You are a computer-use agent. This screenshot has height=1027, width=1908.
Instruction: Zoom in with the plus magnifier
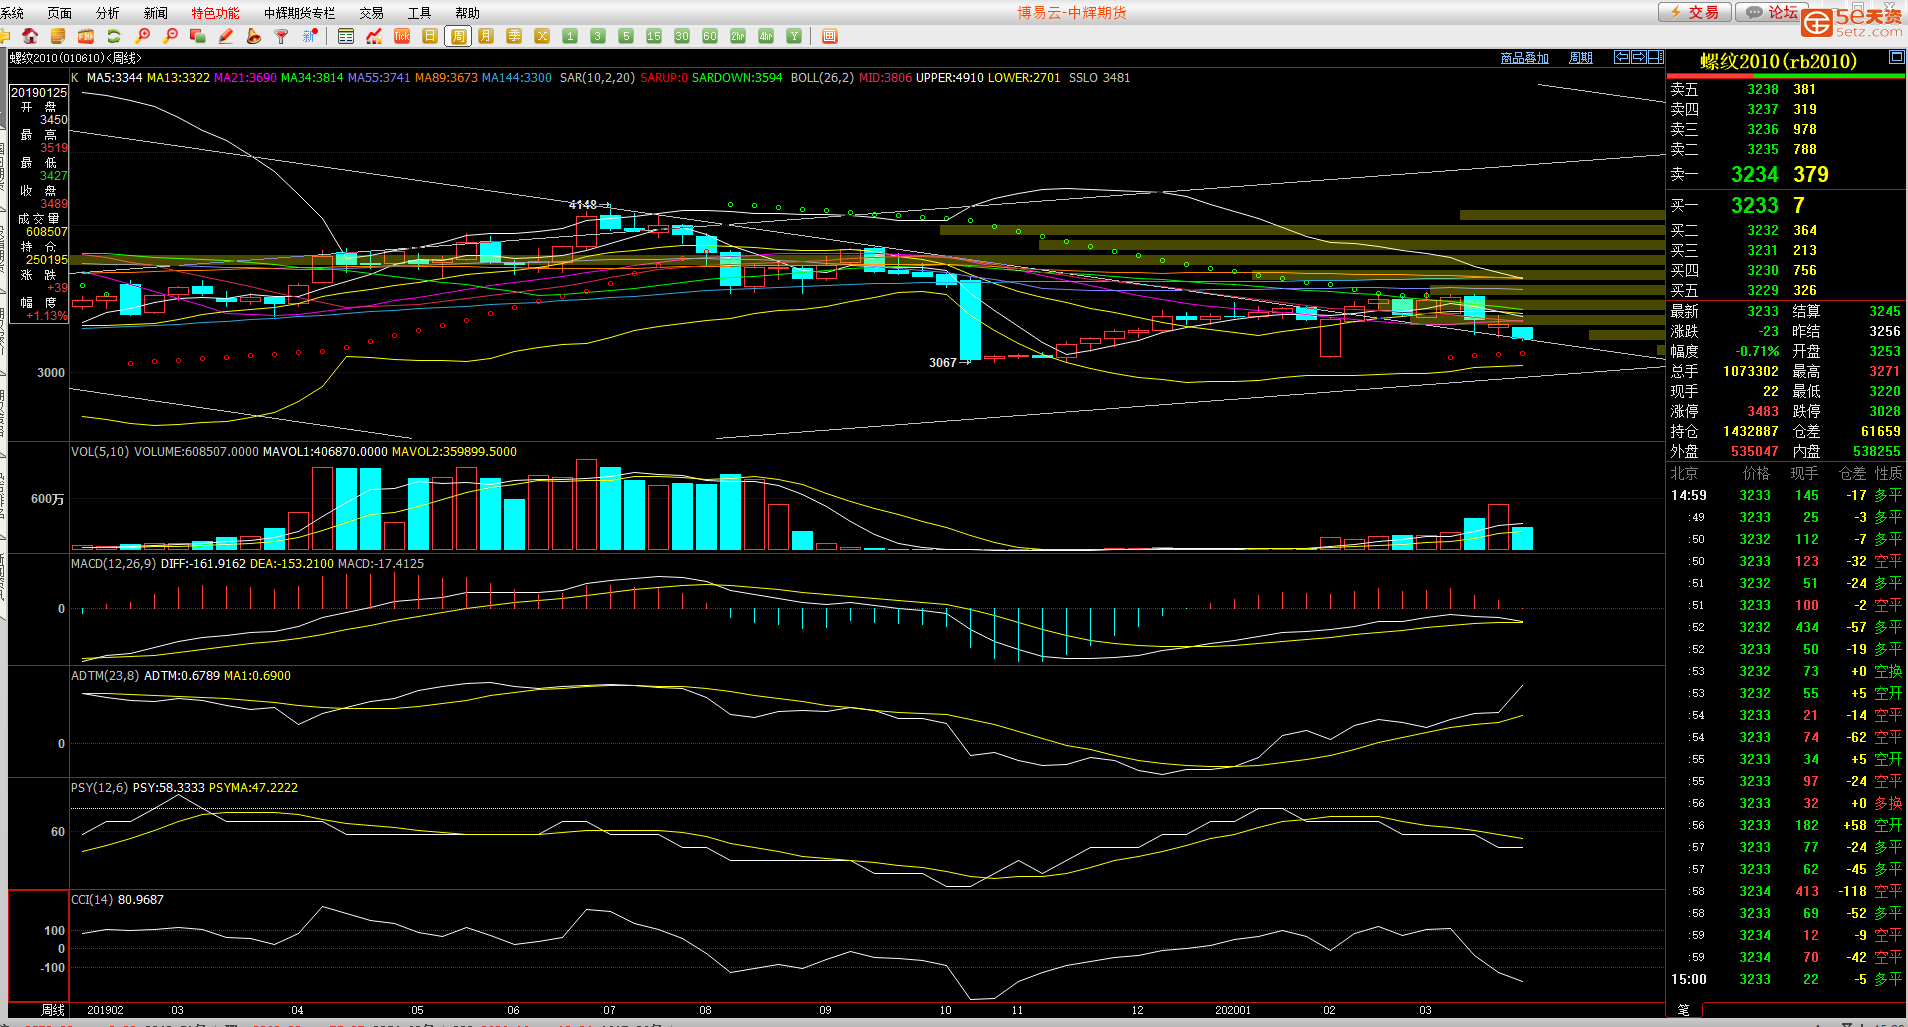tap(142, 36)
